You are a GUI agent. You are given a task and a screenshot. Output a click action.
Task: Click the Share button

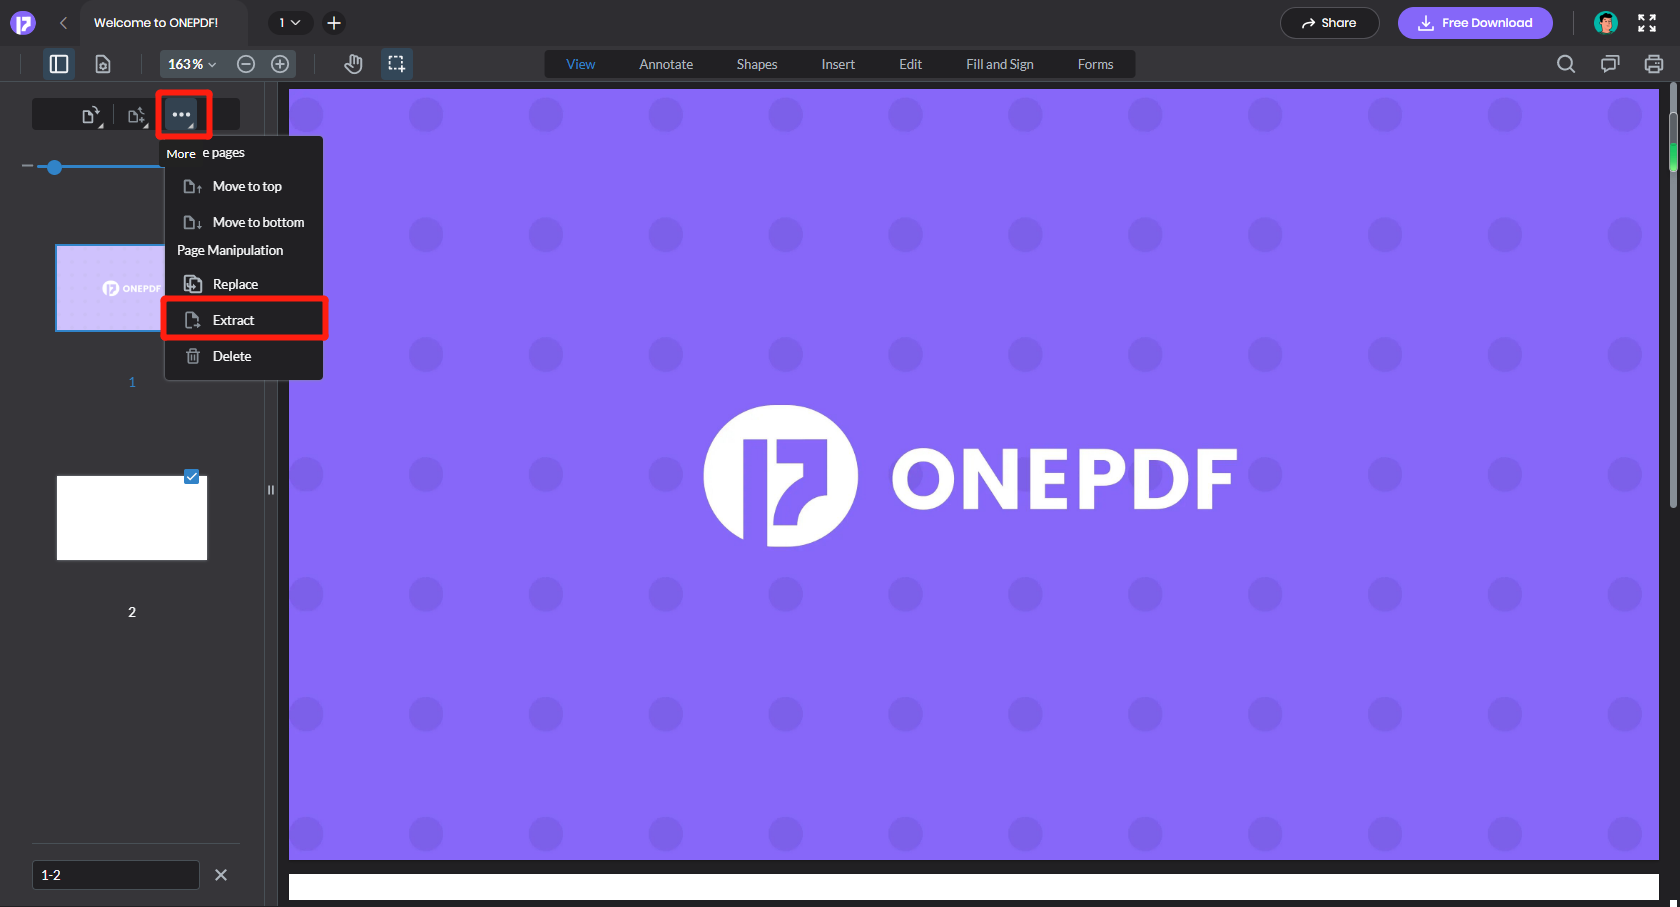pyautogui.click(x=1329, y=22)
